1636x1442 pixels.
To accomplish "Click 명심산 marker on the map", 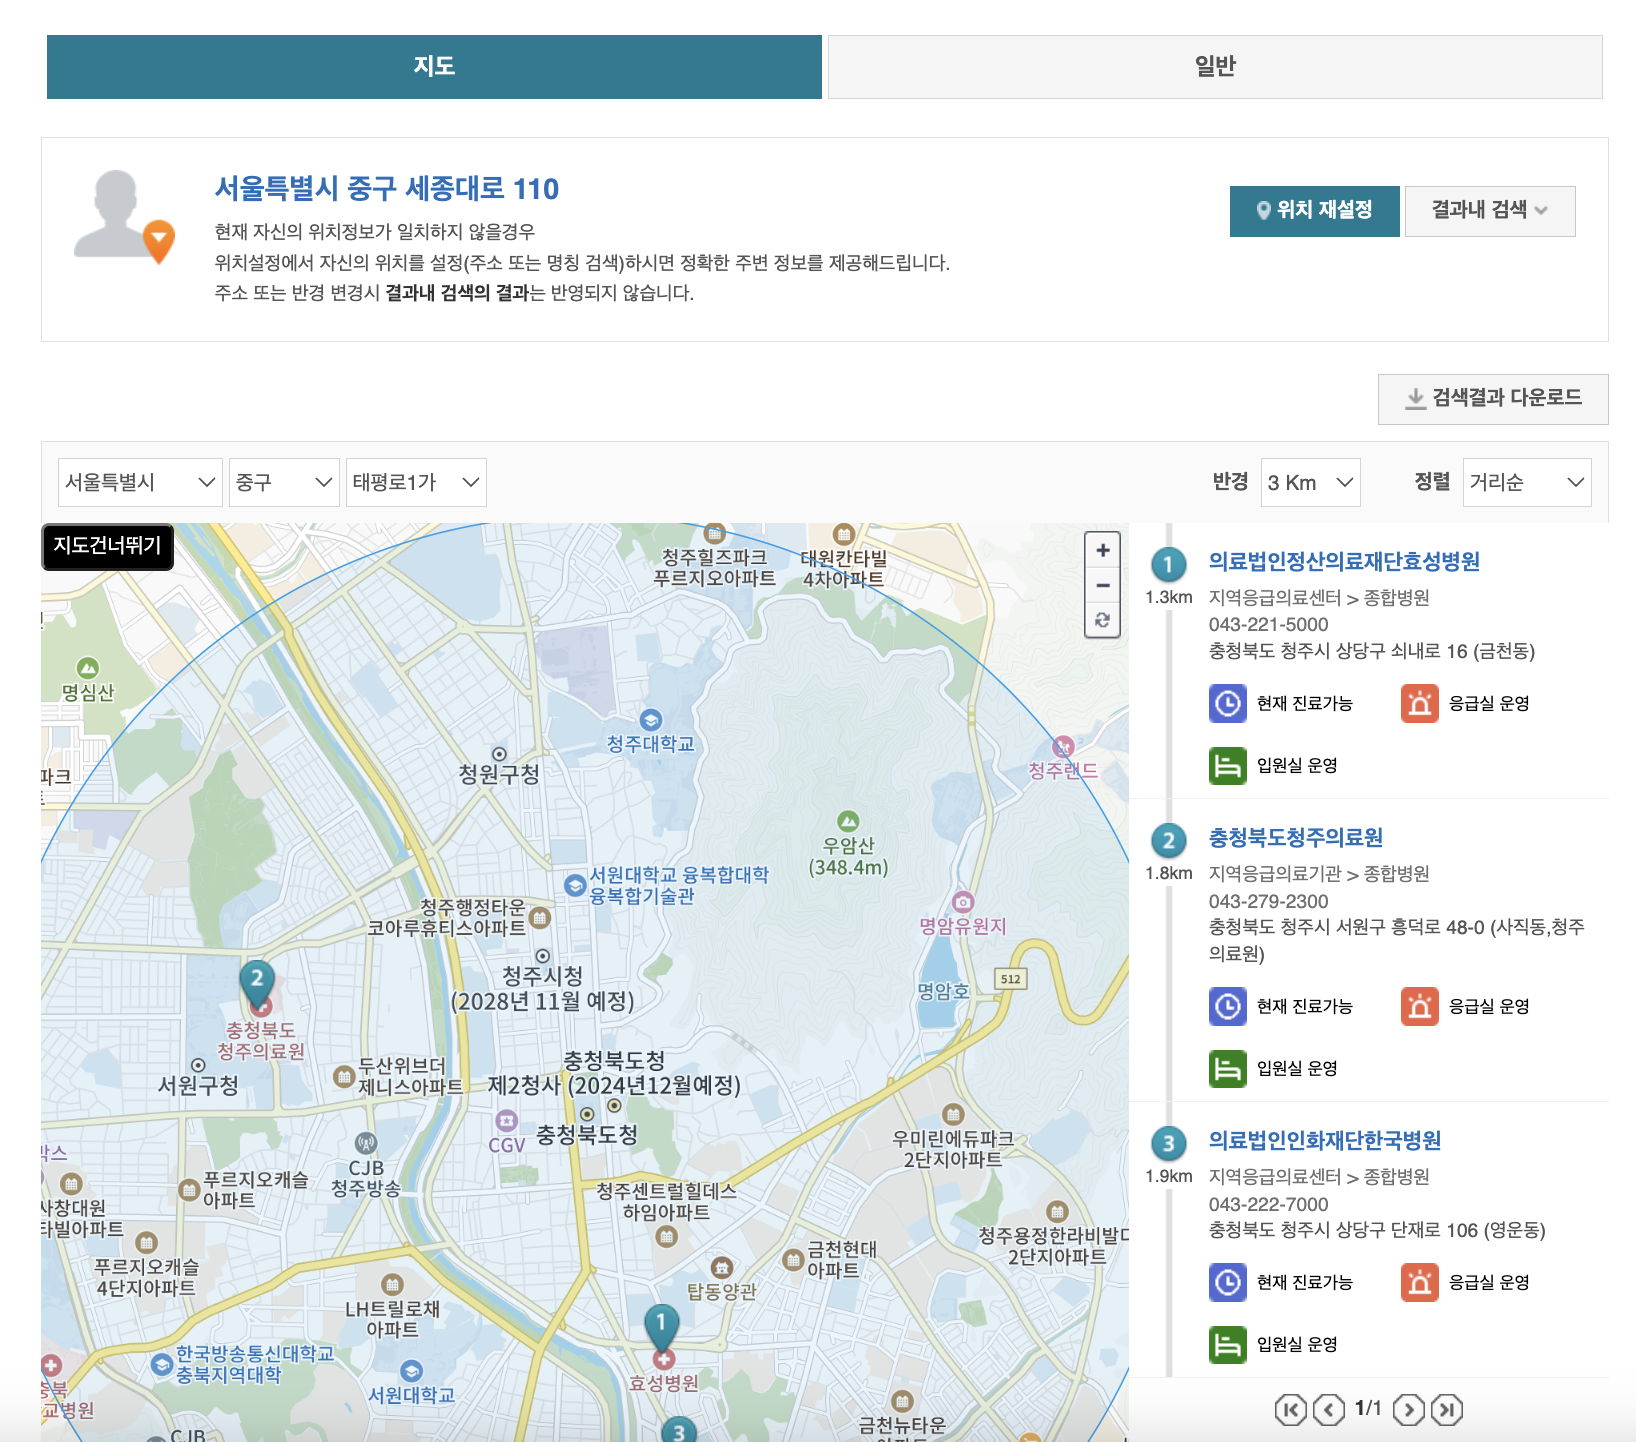I will click(88, 668).
